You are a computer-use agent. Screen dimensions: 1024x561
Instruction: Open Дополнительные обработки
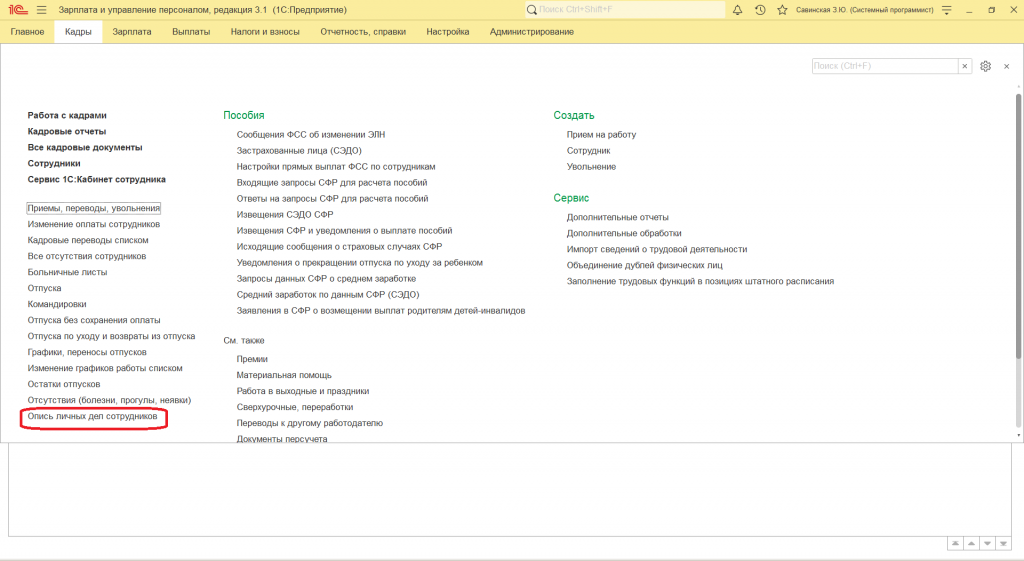click(x=624, y=233)
